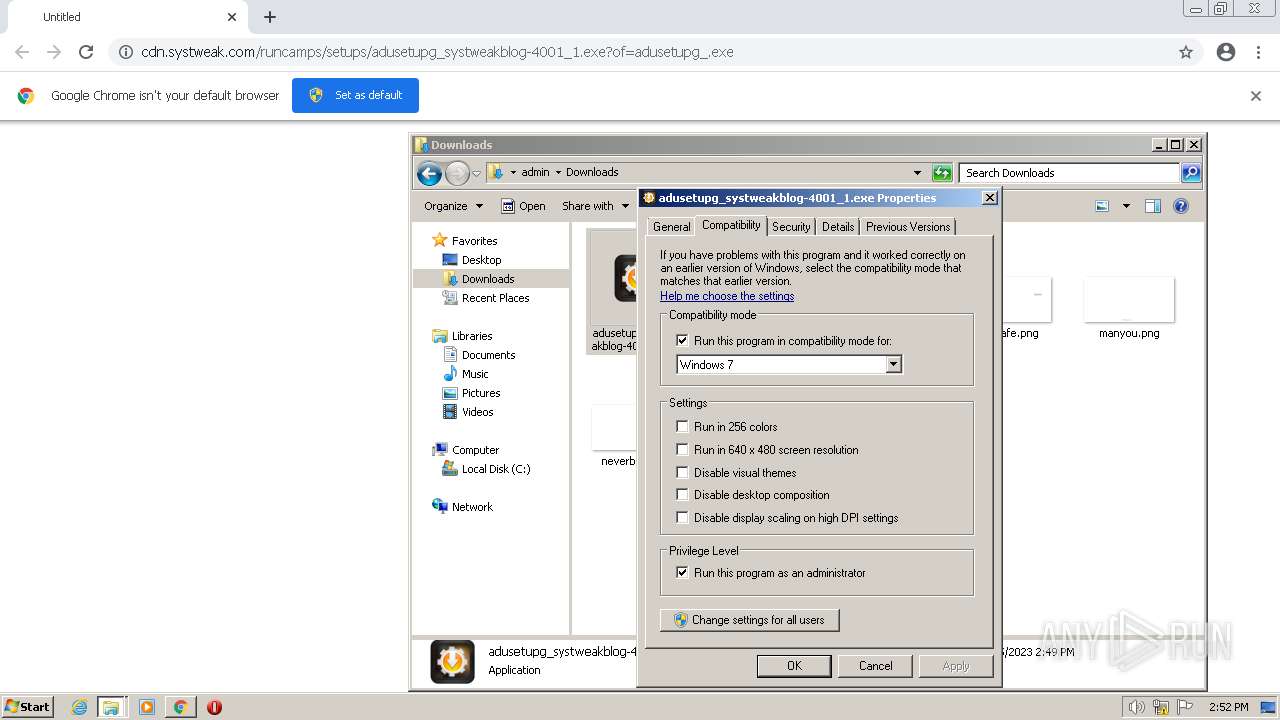
Task: Open Share with menu
Action: 596,206
